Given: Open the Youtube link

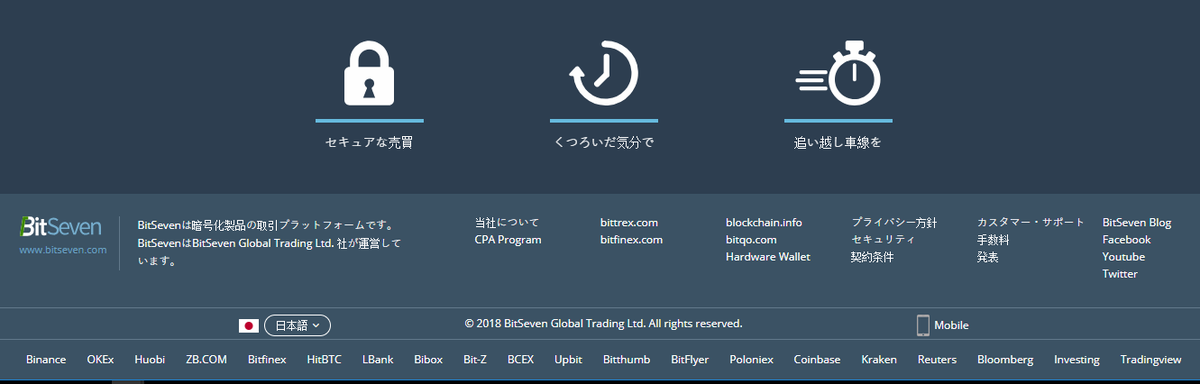Looking at the screenshot, I should point(1123,256).
